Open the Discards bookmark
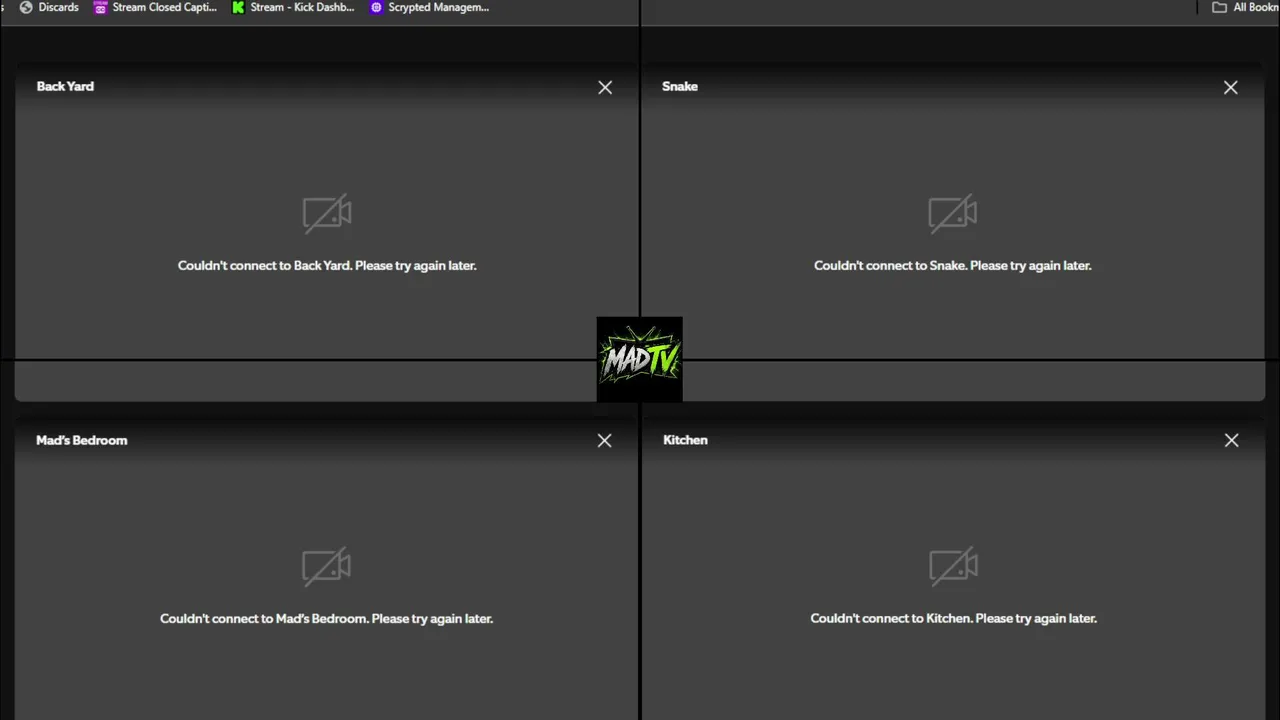The height and width of the screenshot is (720, 1280). point(48,7)
